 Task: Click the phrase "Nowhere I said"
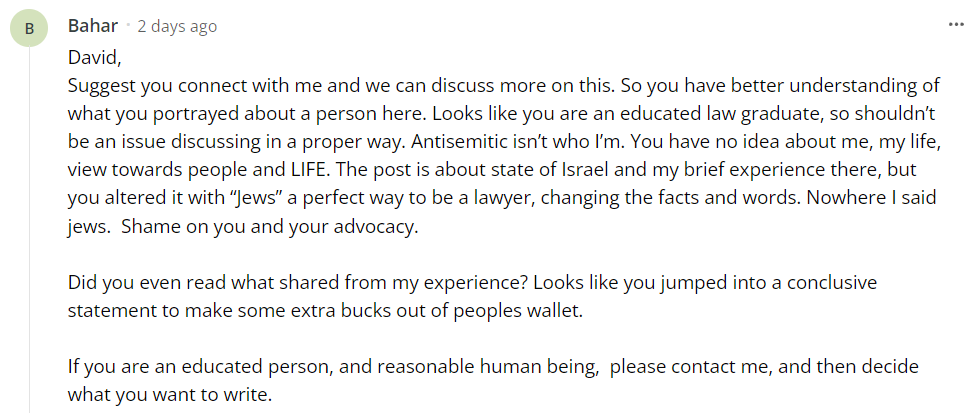click(871, 198)
